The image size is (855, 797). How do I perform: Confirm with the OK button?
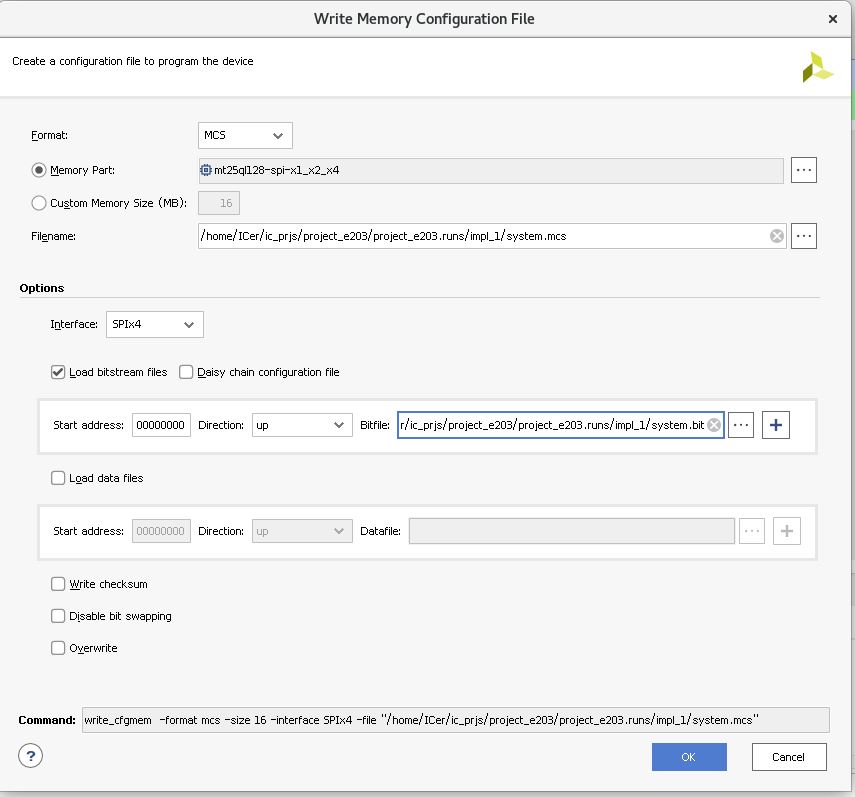(689, 757)
